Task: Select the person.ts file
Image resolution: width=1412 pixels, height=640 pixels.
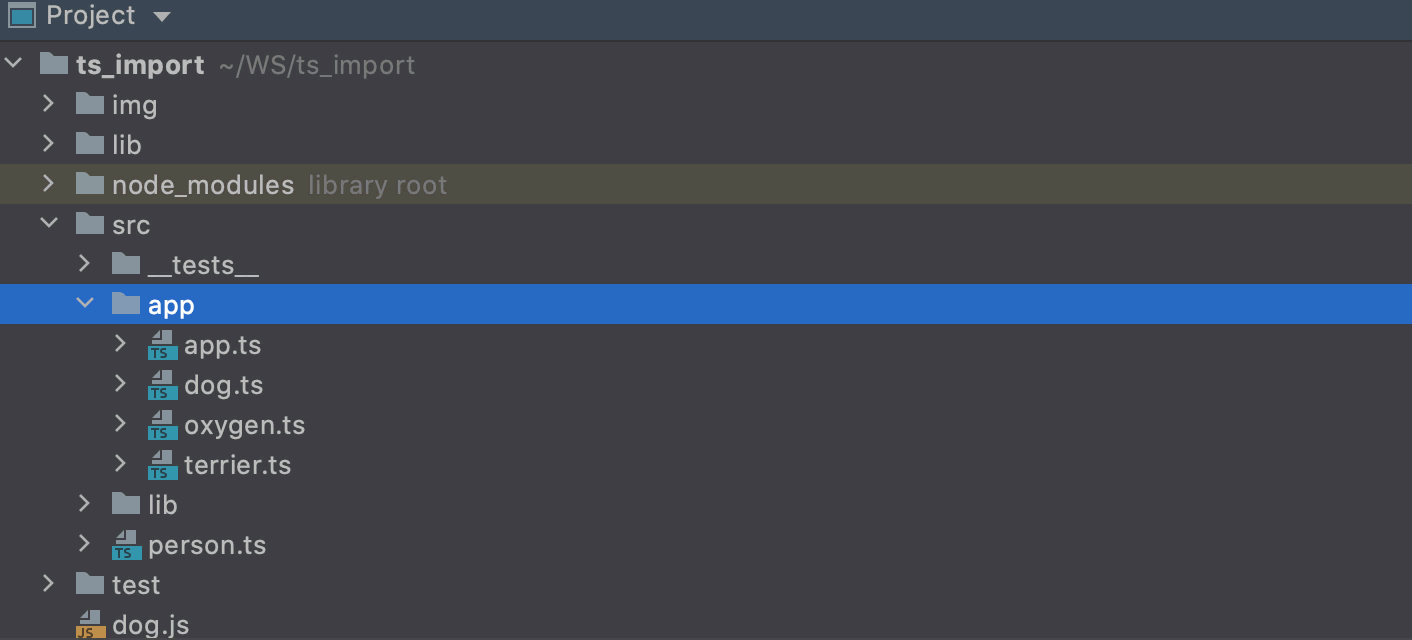Action: coord(206,545)
